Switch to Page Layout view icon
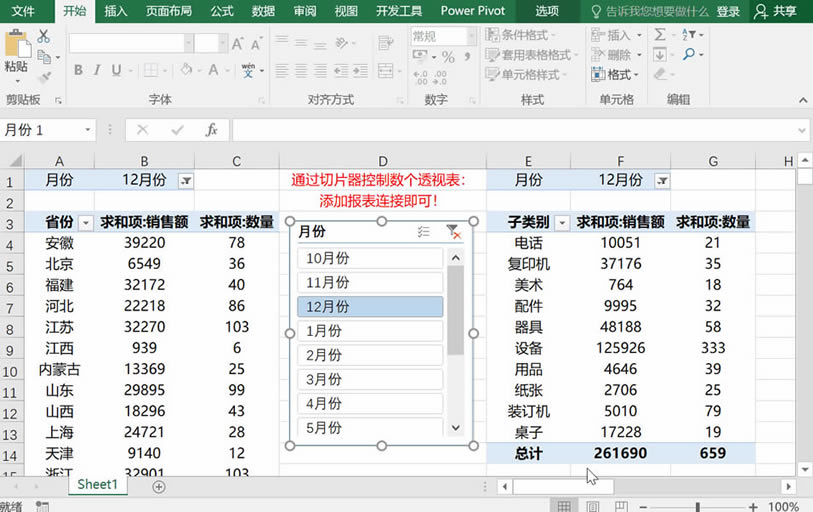Image resolution: width=813 pixels, height=512 pixels. point(593,506)
